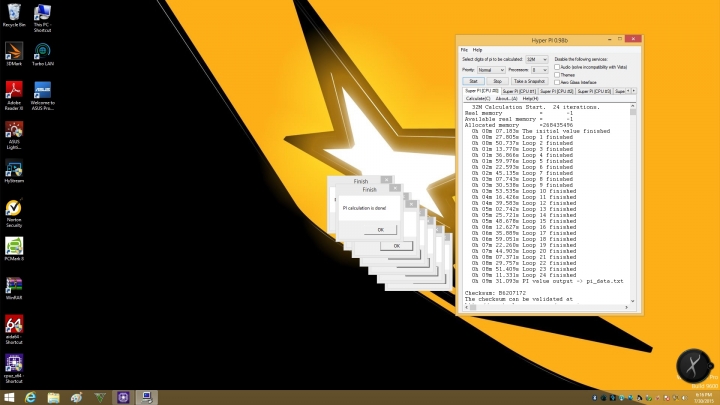This screenshot has width=720, height=405.
Task: Open PCMark 8 desktop icon
Action: point(14,249)
